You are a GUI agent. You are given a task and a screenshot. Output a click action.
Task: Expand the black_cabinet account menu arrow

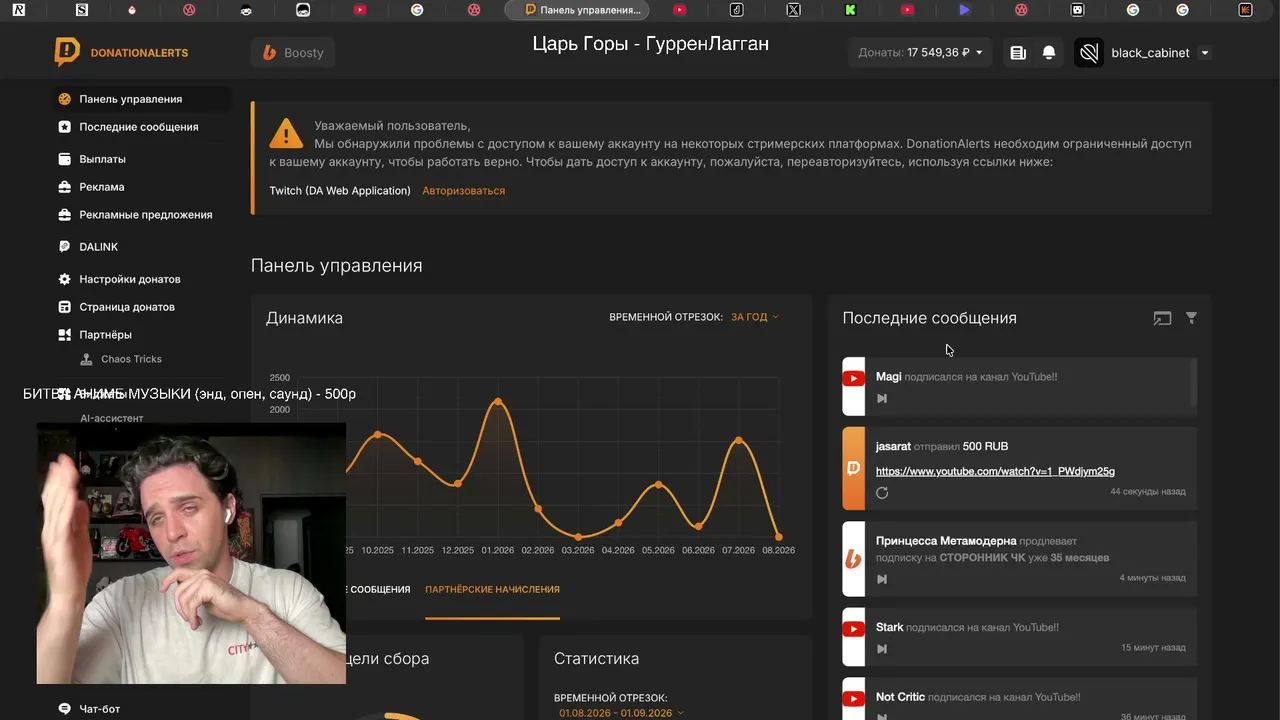click(1205, 53)
